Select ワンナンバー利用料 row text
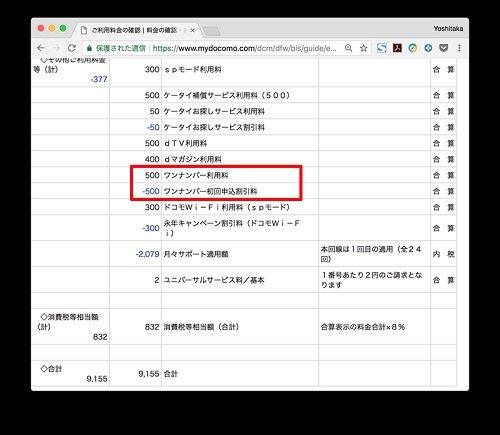Viewport: 500px width, 435px height. coord(196,175)
